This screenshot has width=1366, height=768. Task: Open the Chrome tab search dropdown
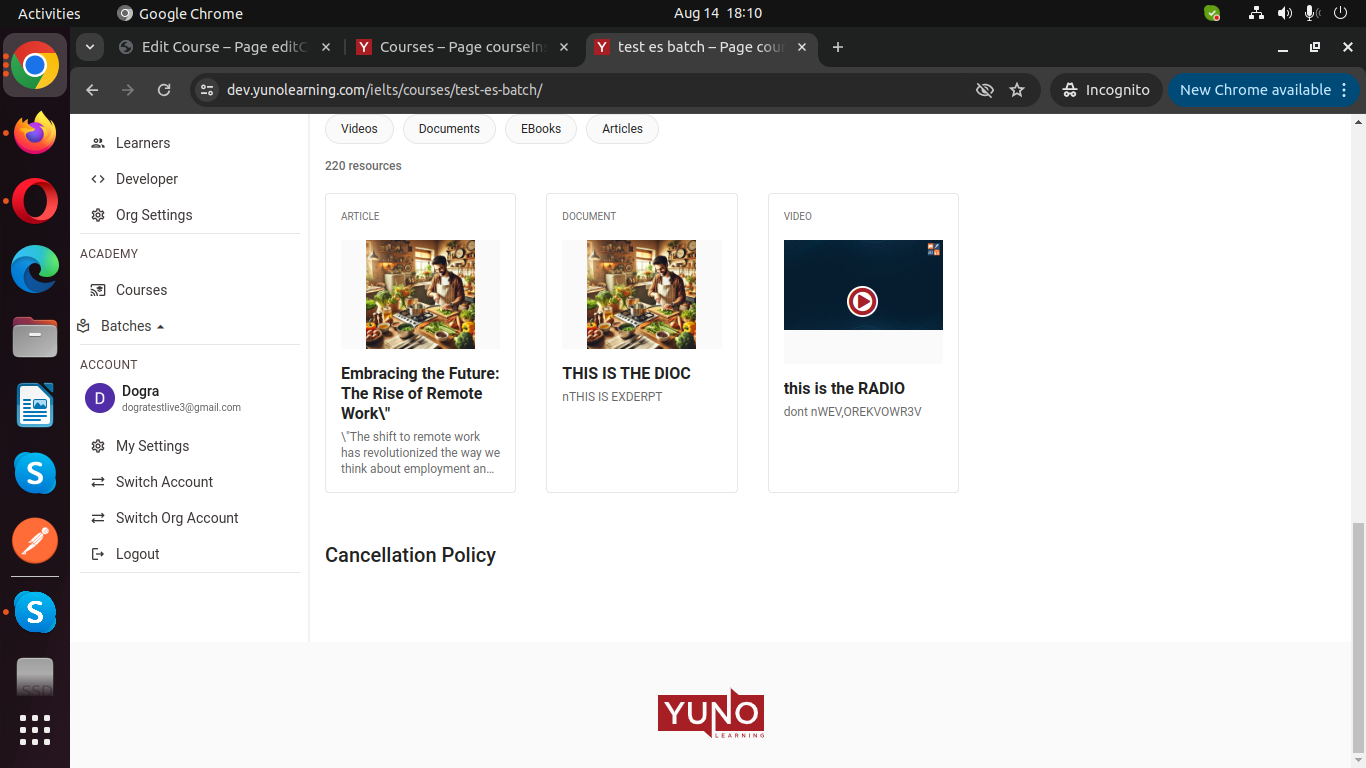click(x=90, y=47)
